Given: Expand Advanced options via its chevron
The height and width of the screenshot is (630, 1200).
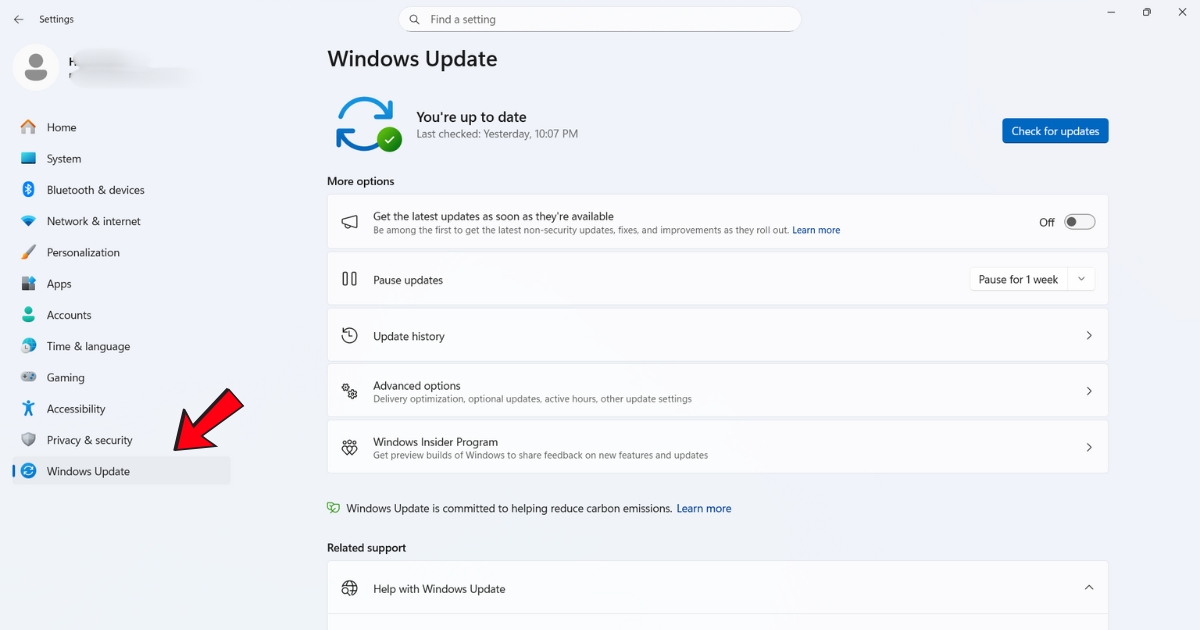Looking at the screenshot, I should pos(1089,391).
